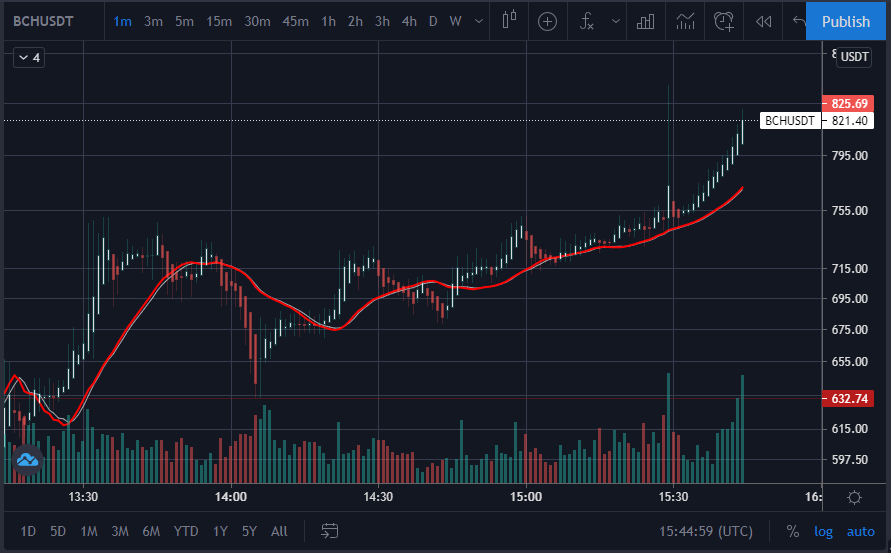Open the candlestick chart style selector
This screenshot has height=553, width=891.
(509, 21)
